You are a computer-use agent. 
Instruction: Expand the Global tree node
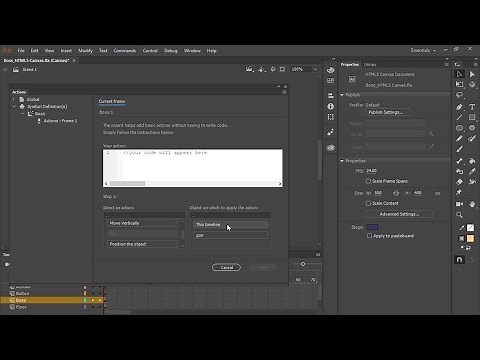click(14, 99)
